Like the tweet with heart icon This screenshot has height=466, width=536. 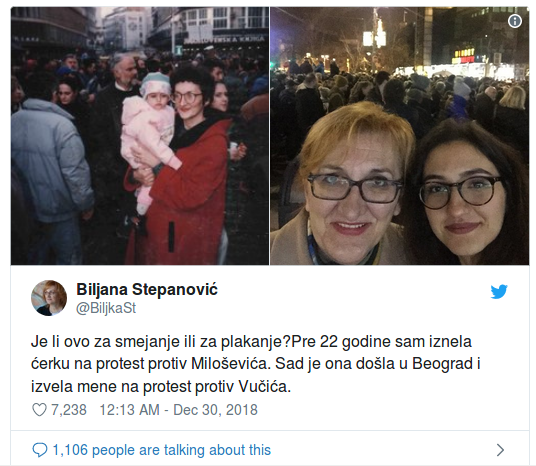39,410
